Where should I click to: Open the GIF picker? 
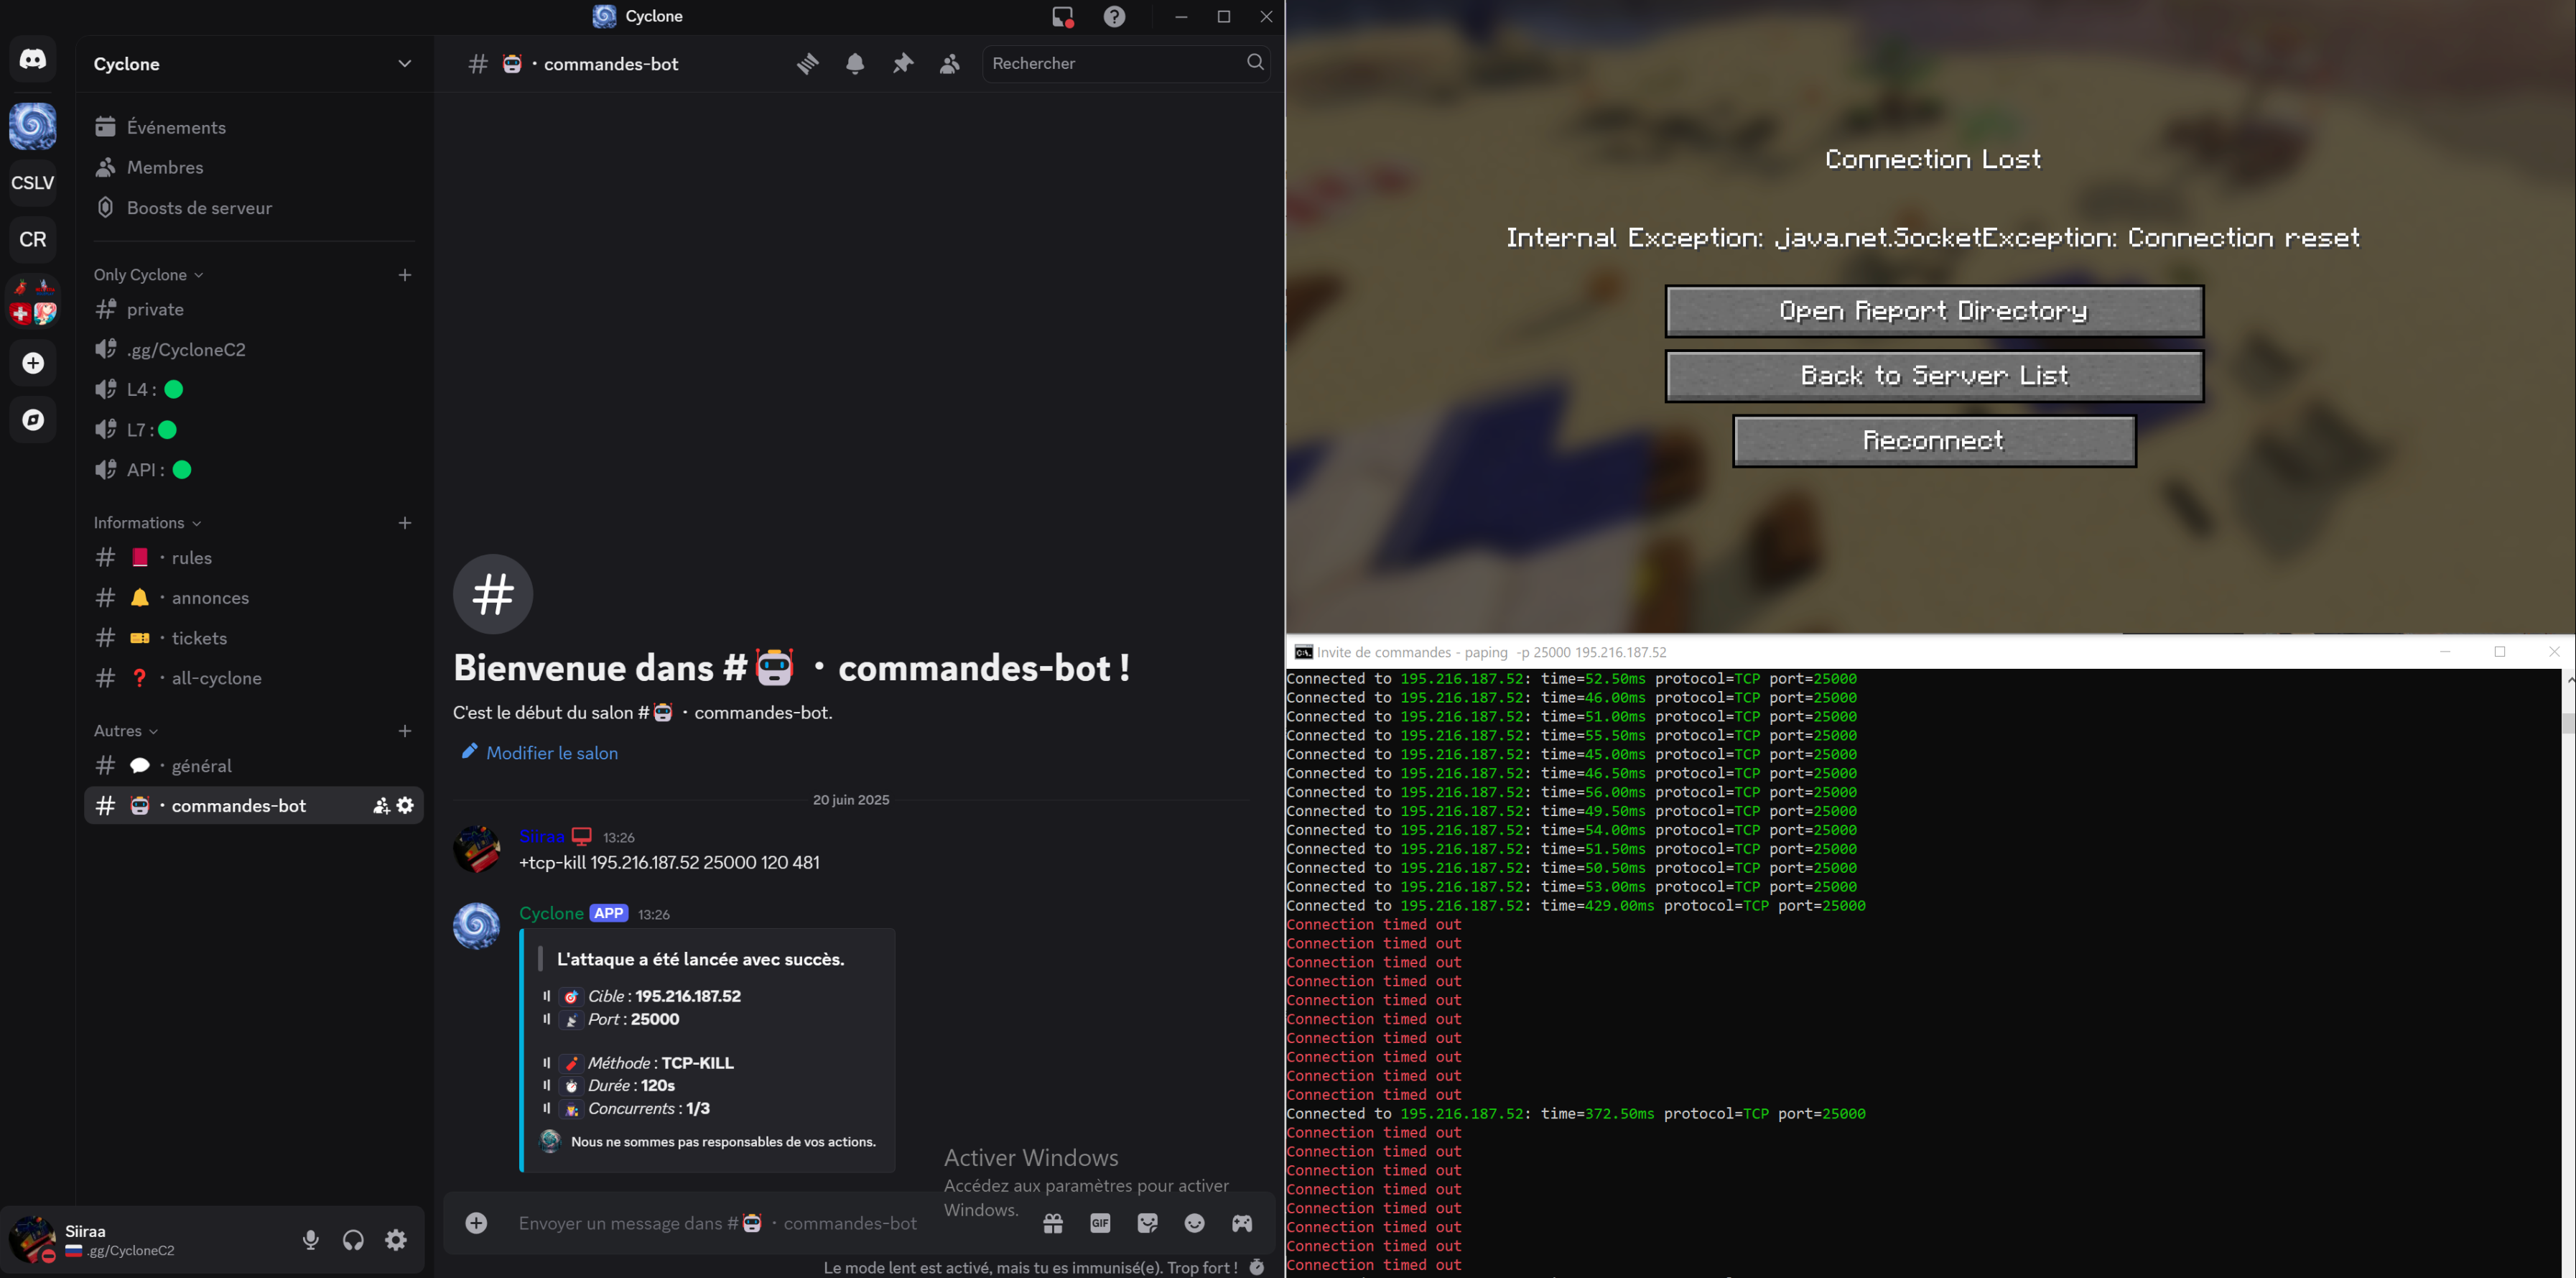(x=1100, y=1223)
